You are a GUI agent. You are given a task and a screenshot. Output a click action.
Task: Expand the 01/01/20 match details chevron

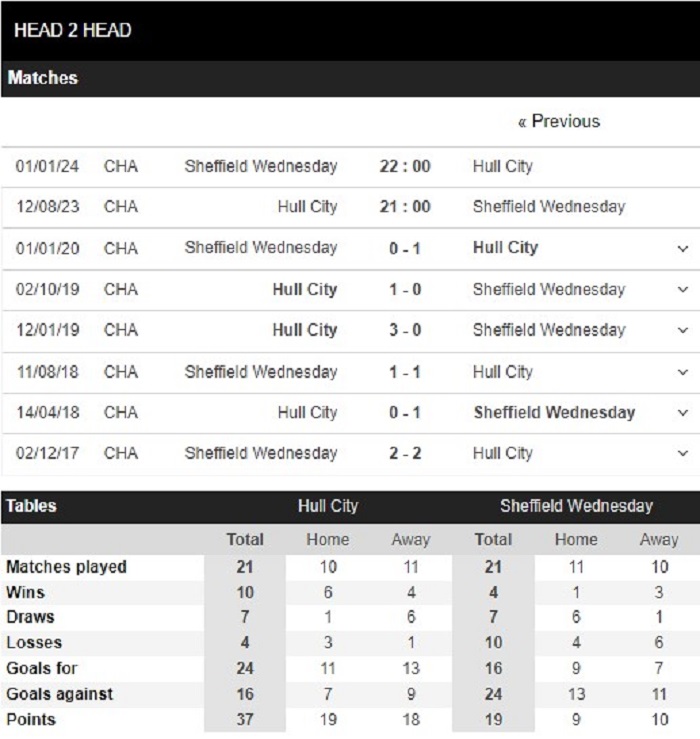click(683, 248)
